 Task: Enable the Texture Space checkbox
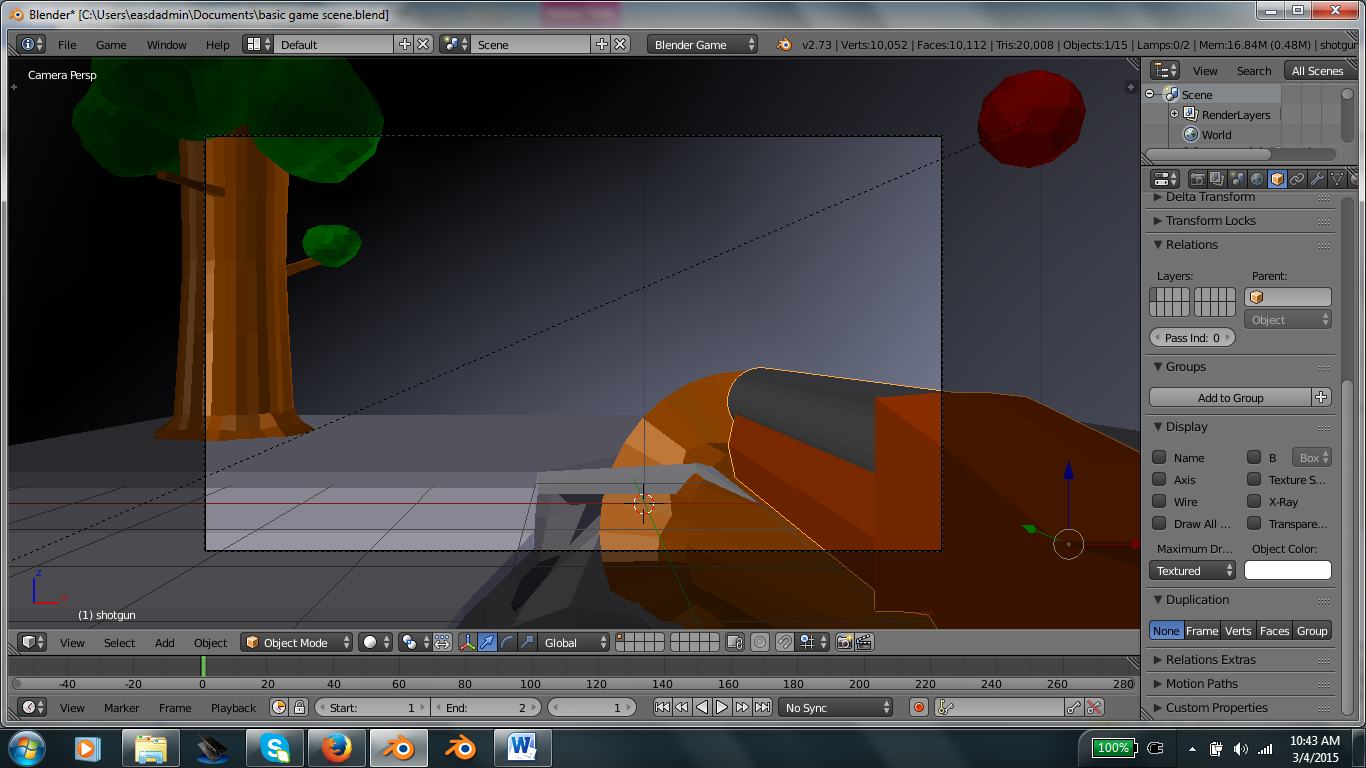(1254, 479)
